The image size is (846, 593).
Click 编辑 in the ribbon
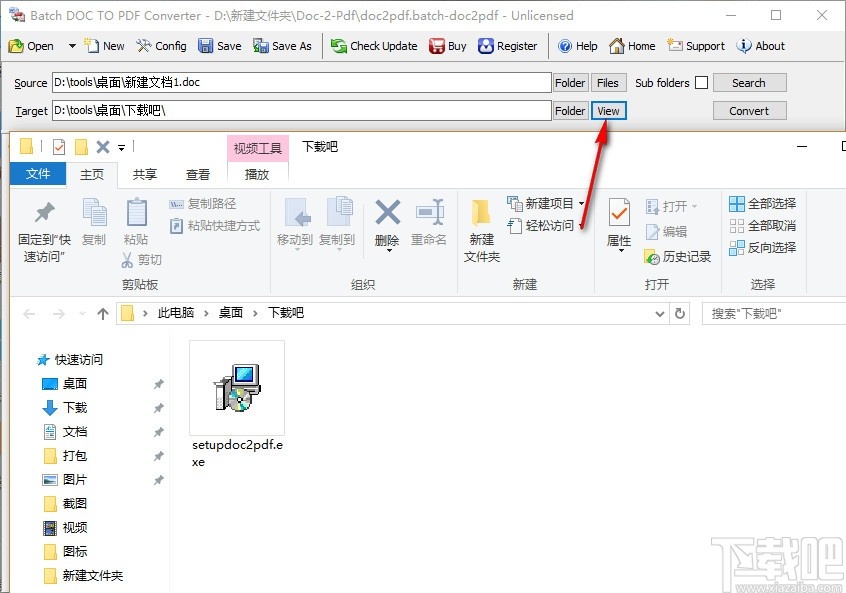[x=666, y=231]
